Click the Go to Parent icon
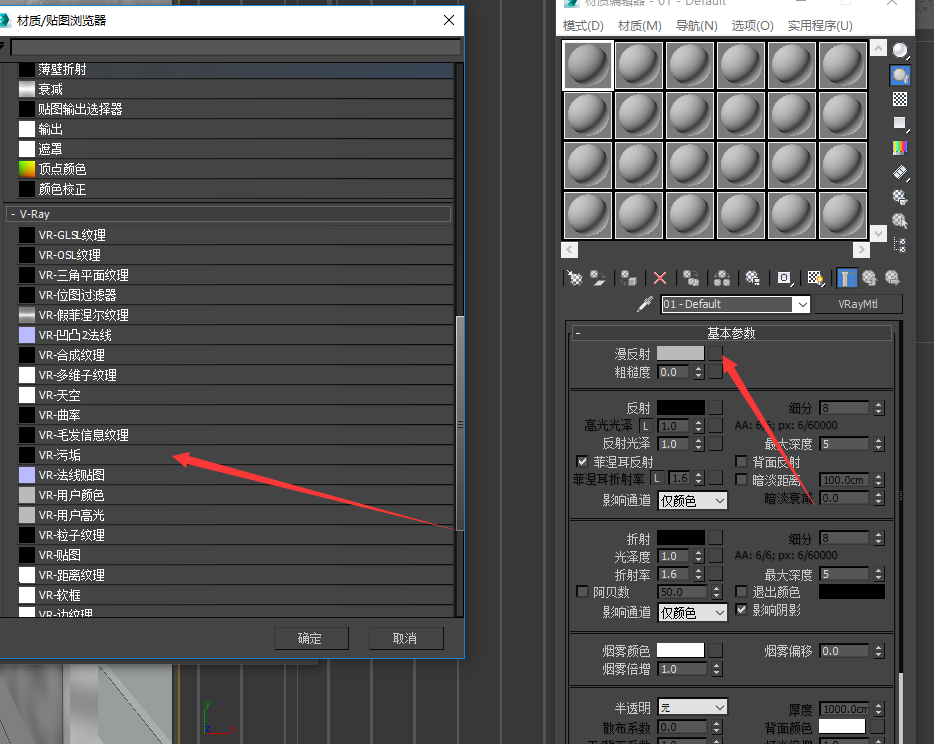 pyautogui.click(x=870, y=278)
